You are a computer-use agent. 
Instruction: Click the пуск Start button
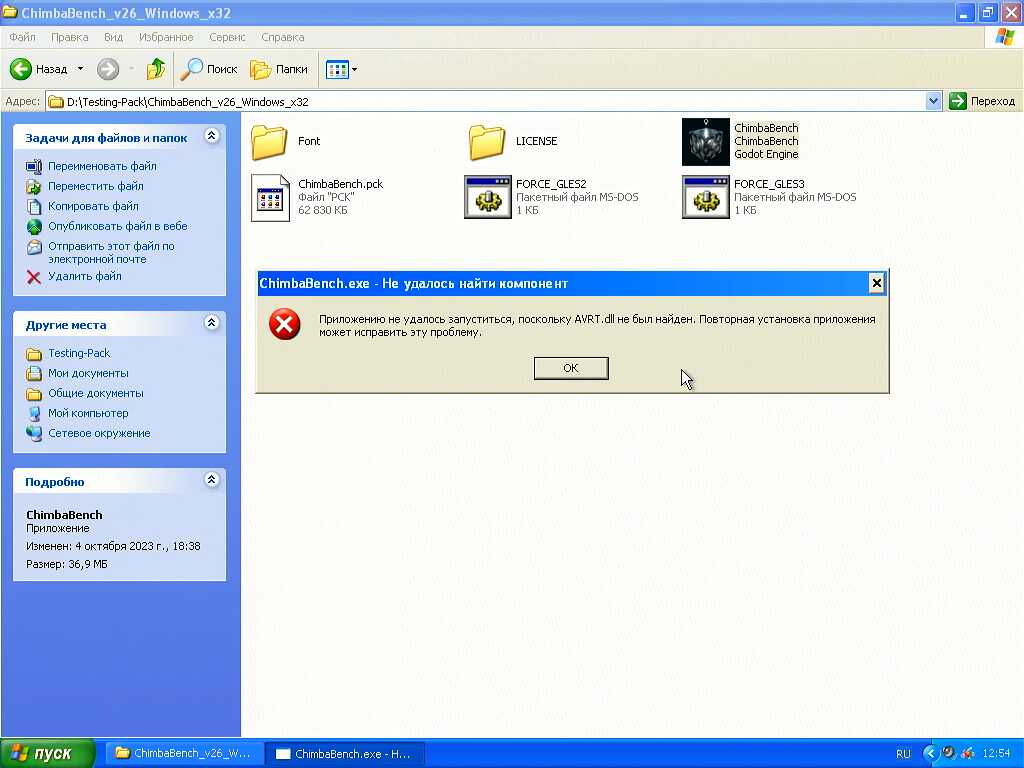[x=47, y=753]
